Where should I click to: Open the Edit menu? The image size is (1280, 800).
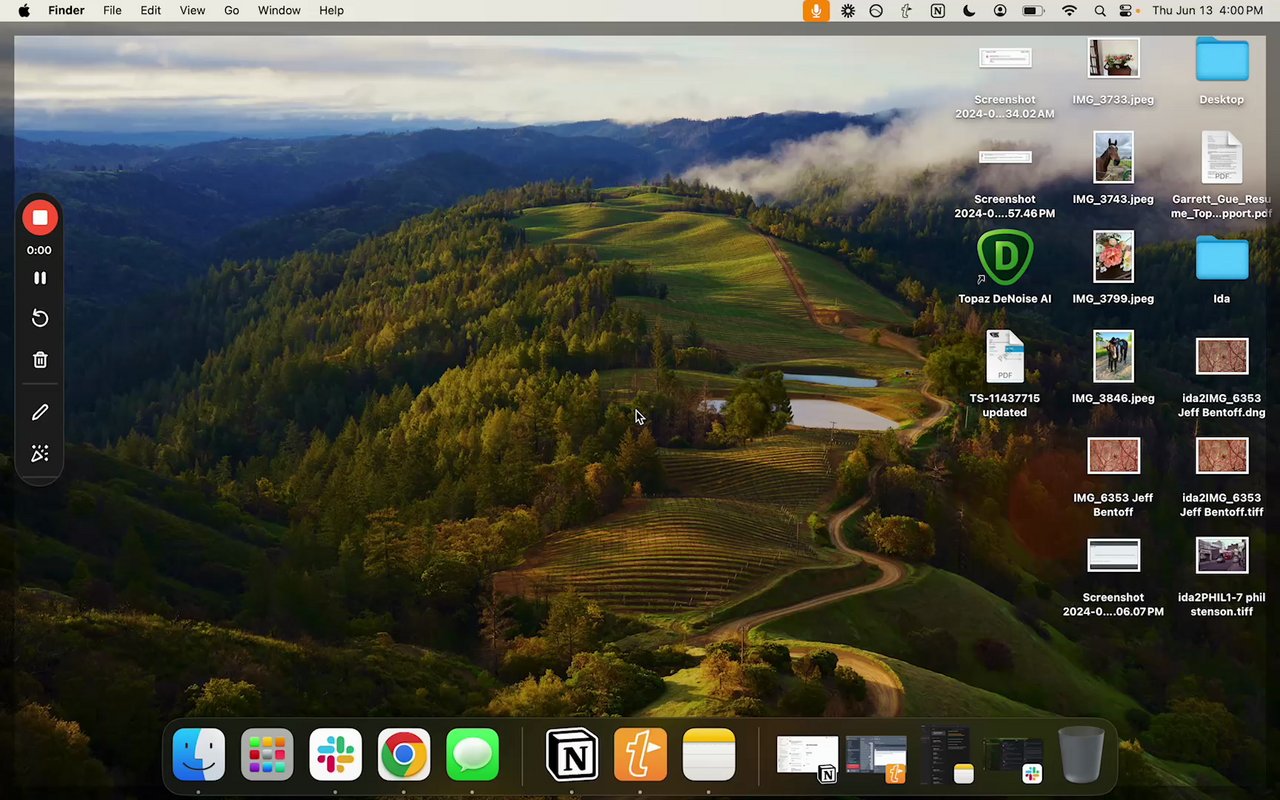coord(150,10)
